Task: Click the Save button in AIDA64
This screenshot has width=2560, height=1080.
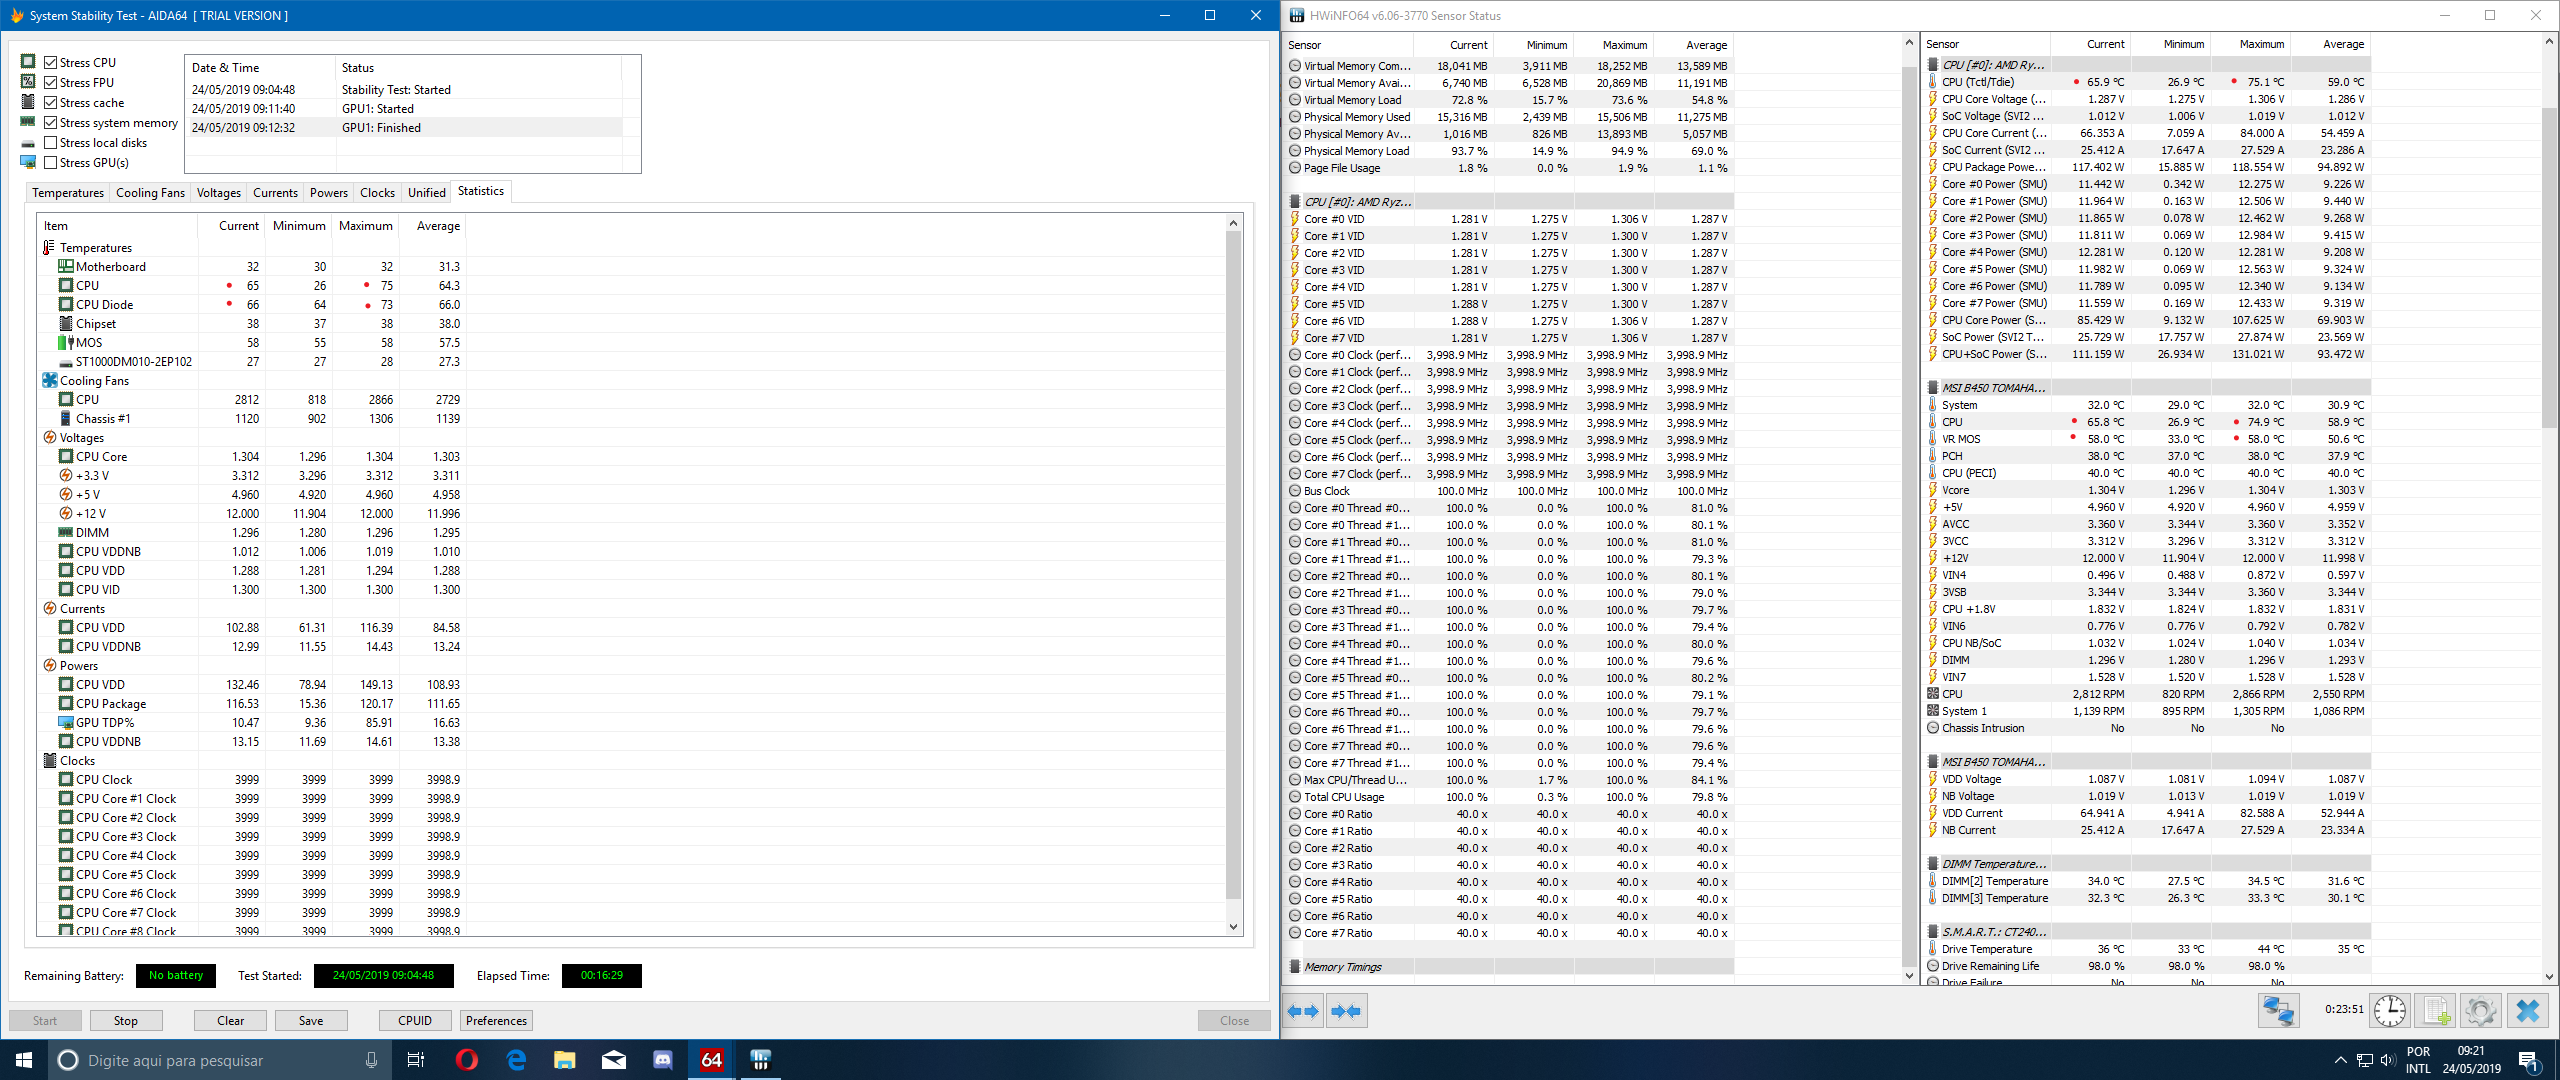Action: pyautogui.click(x=311, y=1020)
